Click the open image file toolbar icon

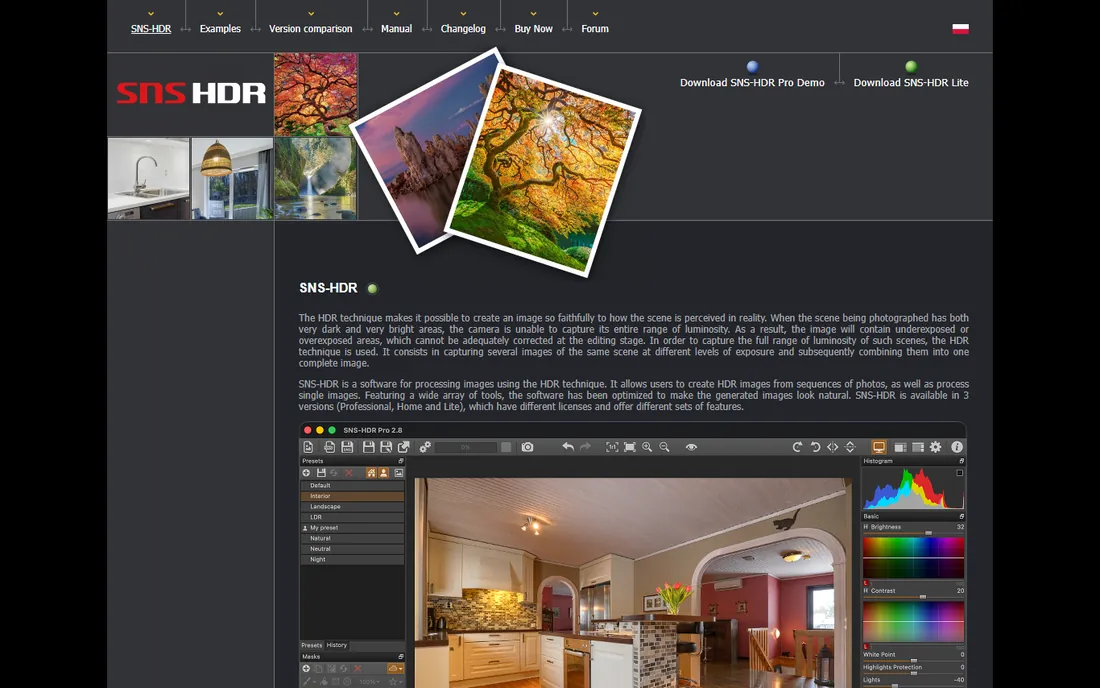308,447
